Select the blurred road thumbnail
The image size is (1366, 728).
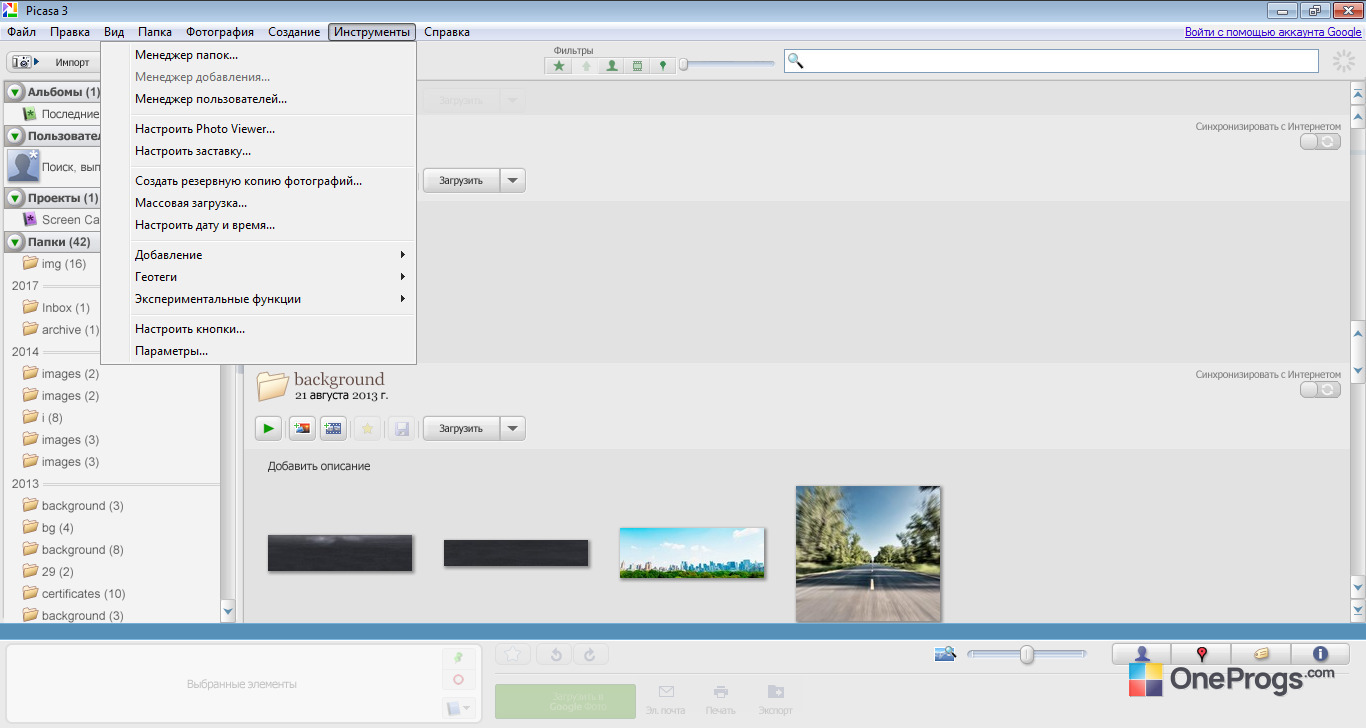[868, 554]
